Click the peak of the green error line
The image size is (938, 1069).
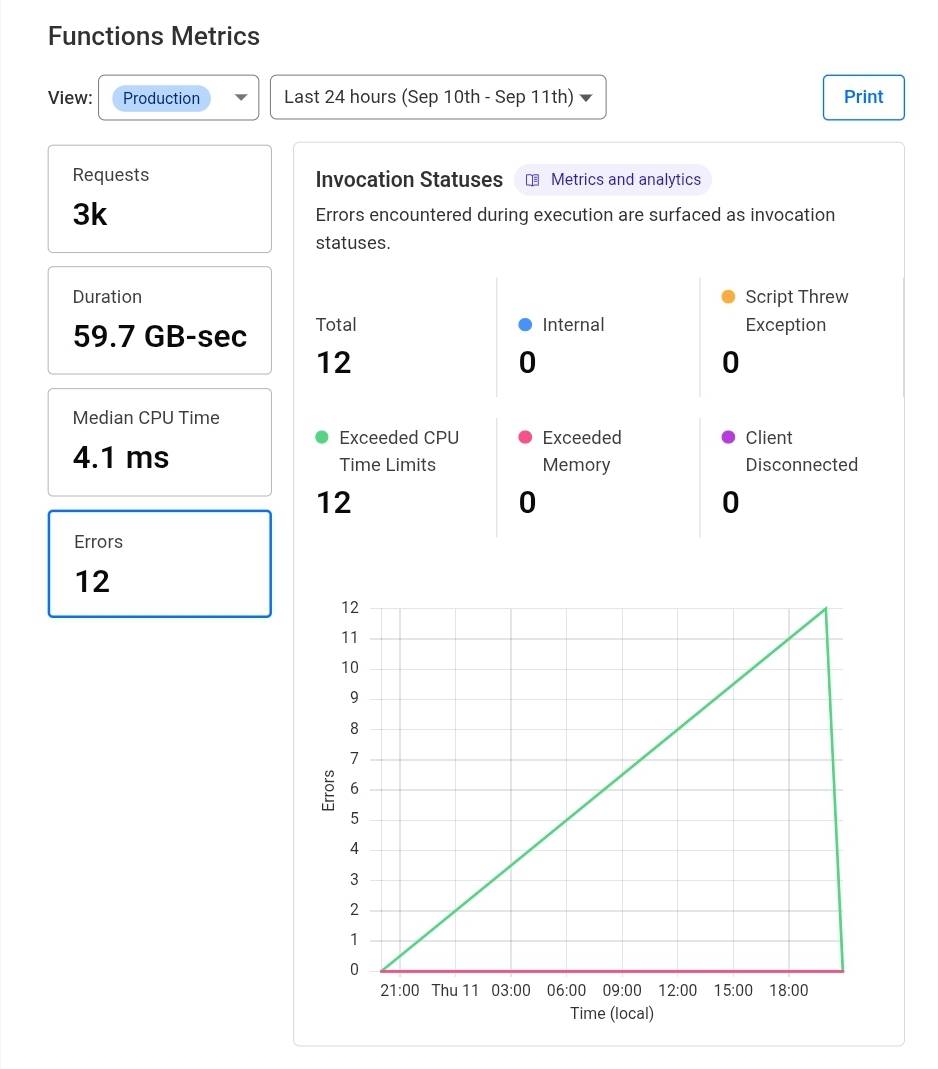pyautogui.click(x=826, y=608)
